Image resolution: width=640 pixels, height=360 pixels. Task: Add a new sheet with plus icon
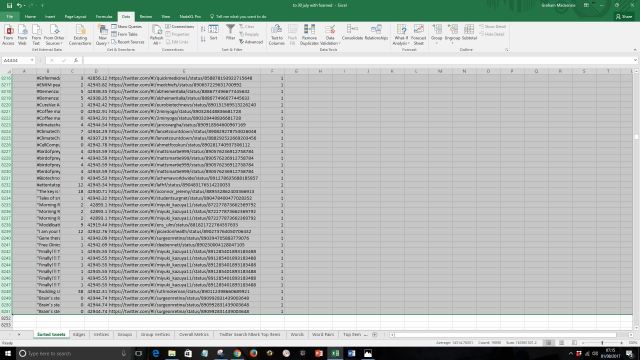tap(374, 335)
